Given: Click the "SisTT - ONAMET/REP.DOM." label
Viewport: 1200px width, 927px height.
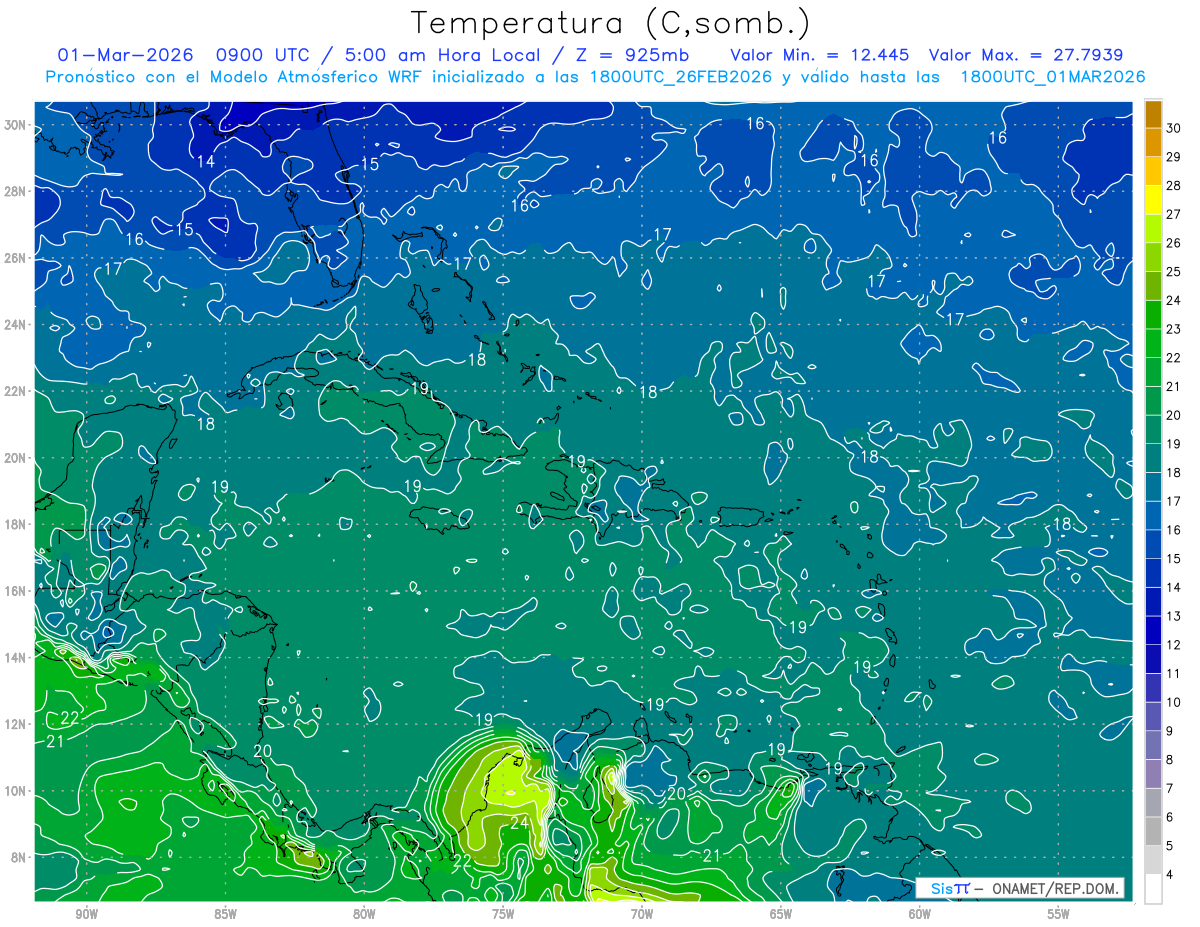Looking at the screenshot, I should pyautogui.click(x=1021, y=887).
